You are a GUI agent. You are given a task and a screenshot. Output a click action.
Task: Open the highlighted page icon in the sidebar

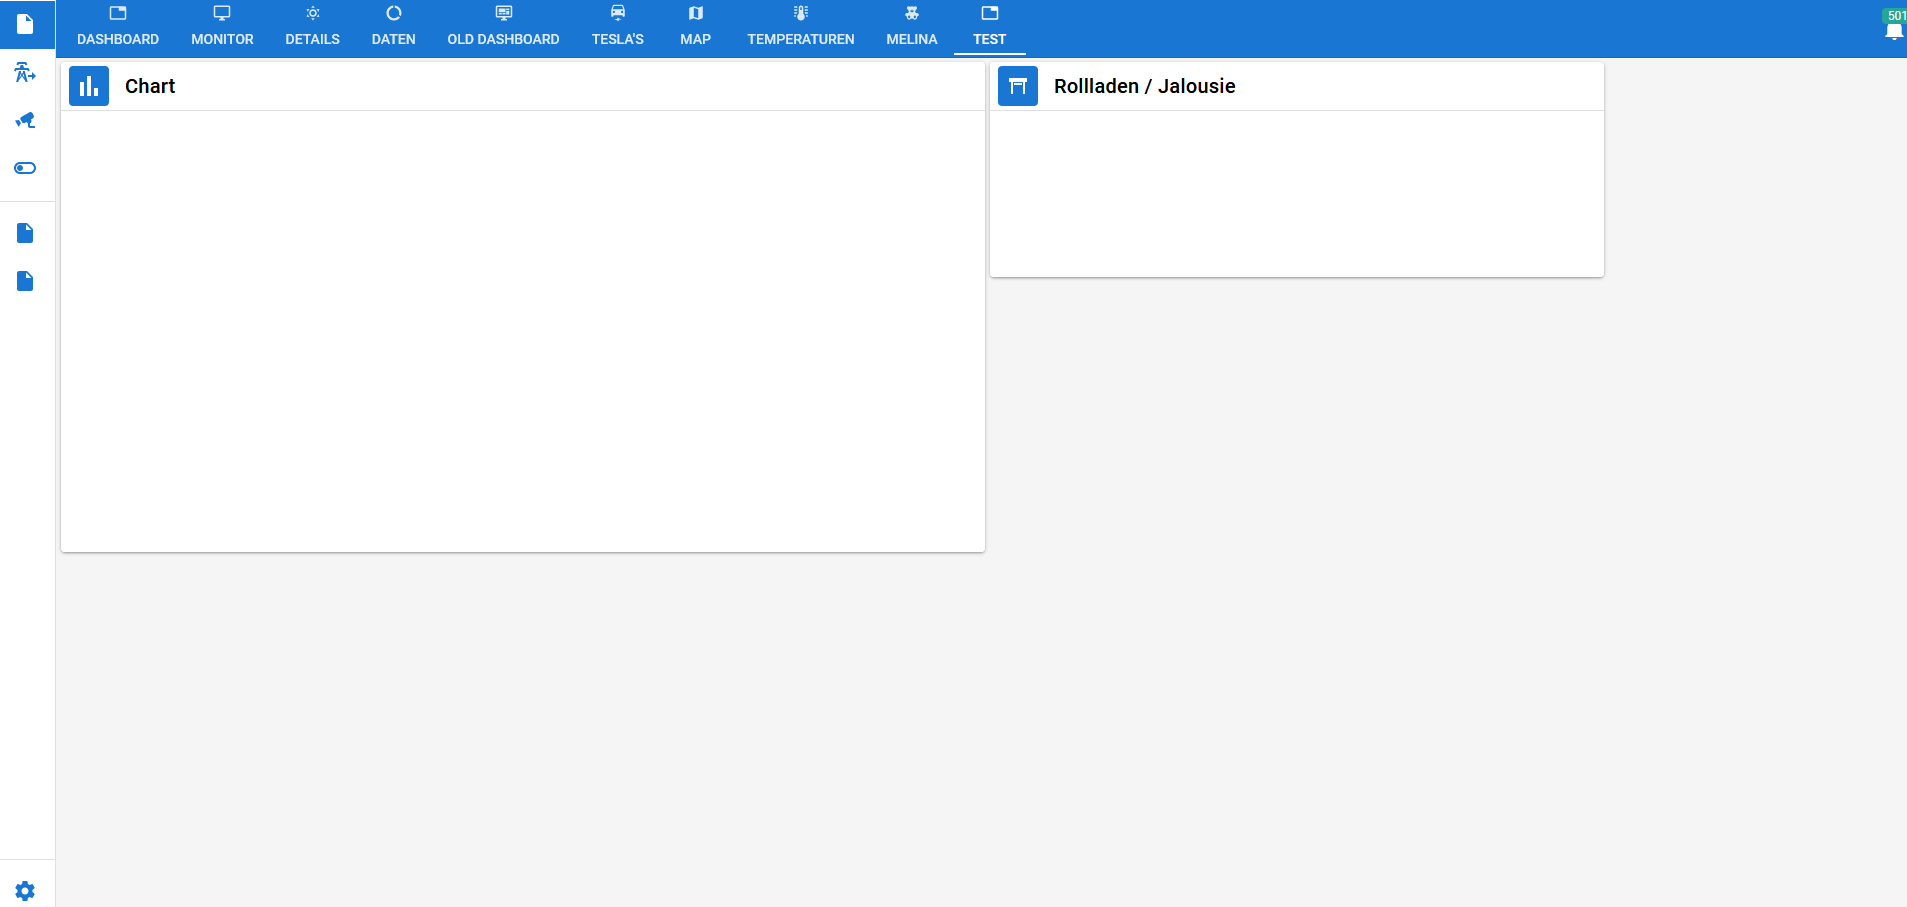26,24
